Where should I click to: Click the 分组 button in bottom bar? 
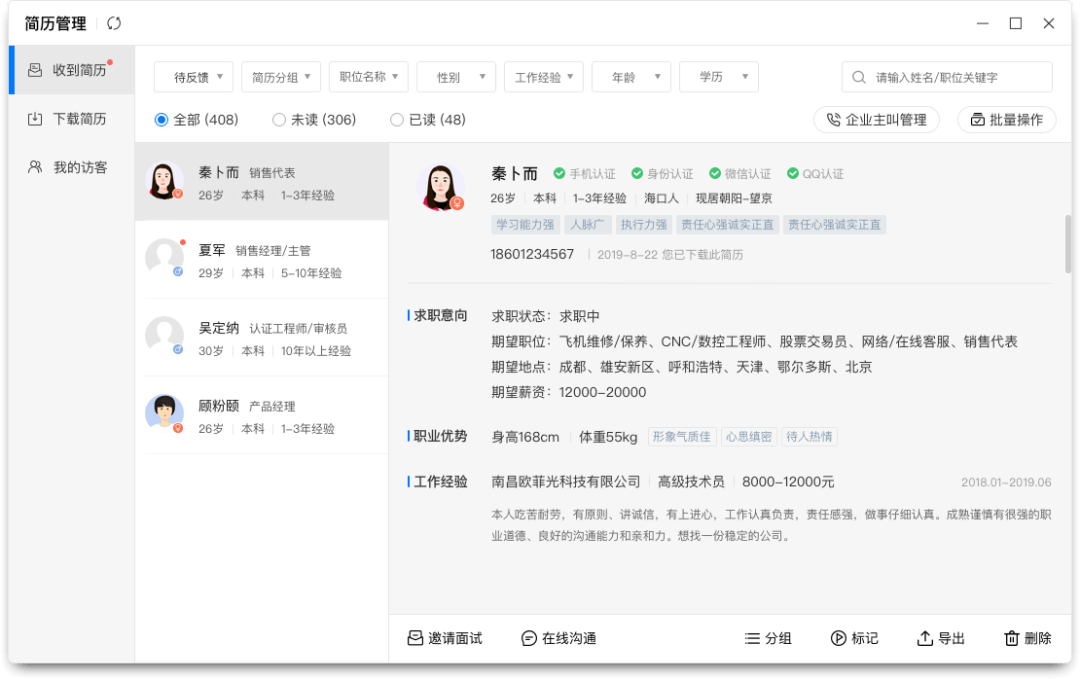(x=768, y=638)
